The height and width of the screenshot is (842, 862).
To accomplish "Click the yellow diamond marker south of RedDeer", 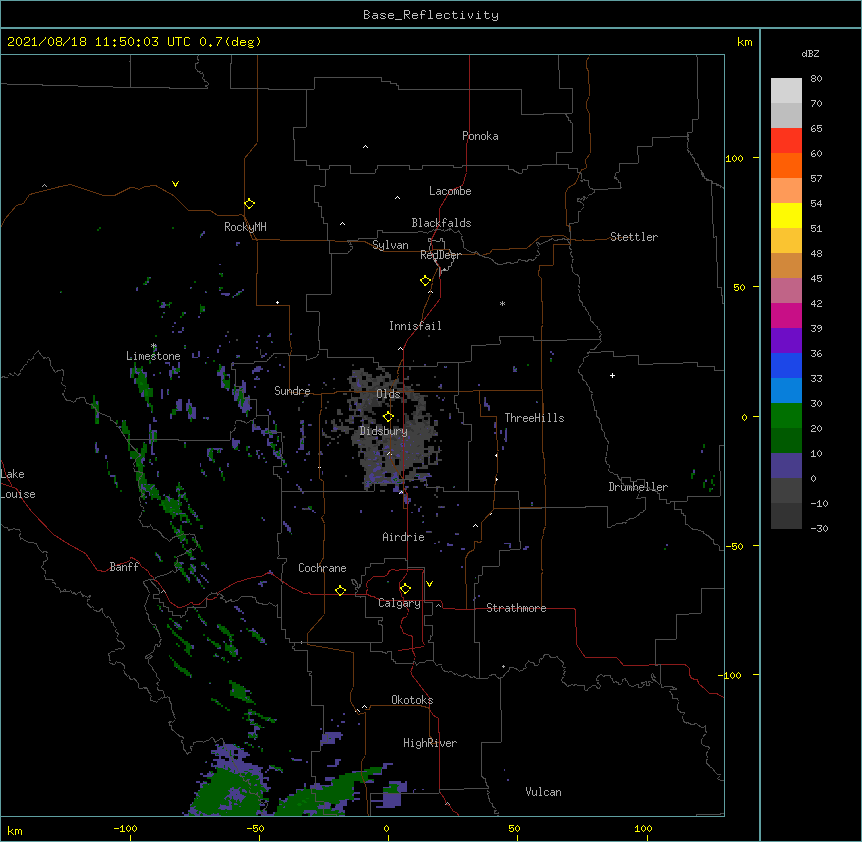I will (x=426, y=281).
